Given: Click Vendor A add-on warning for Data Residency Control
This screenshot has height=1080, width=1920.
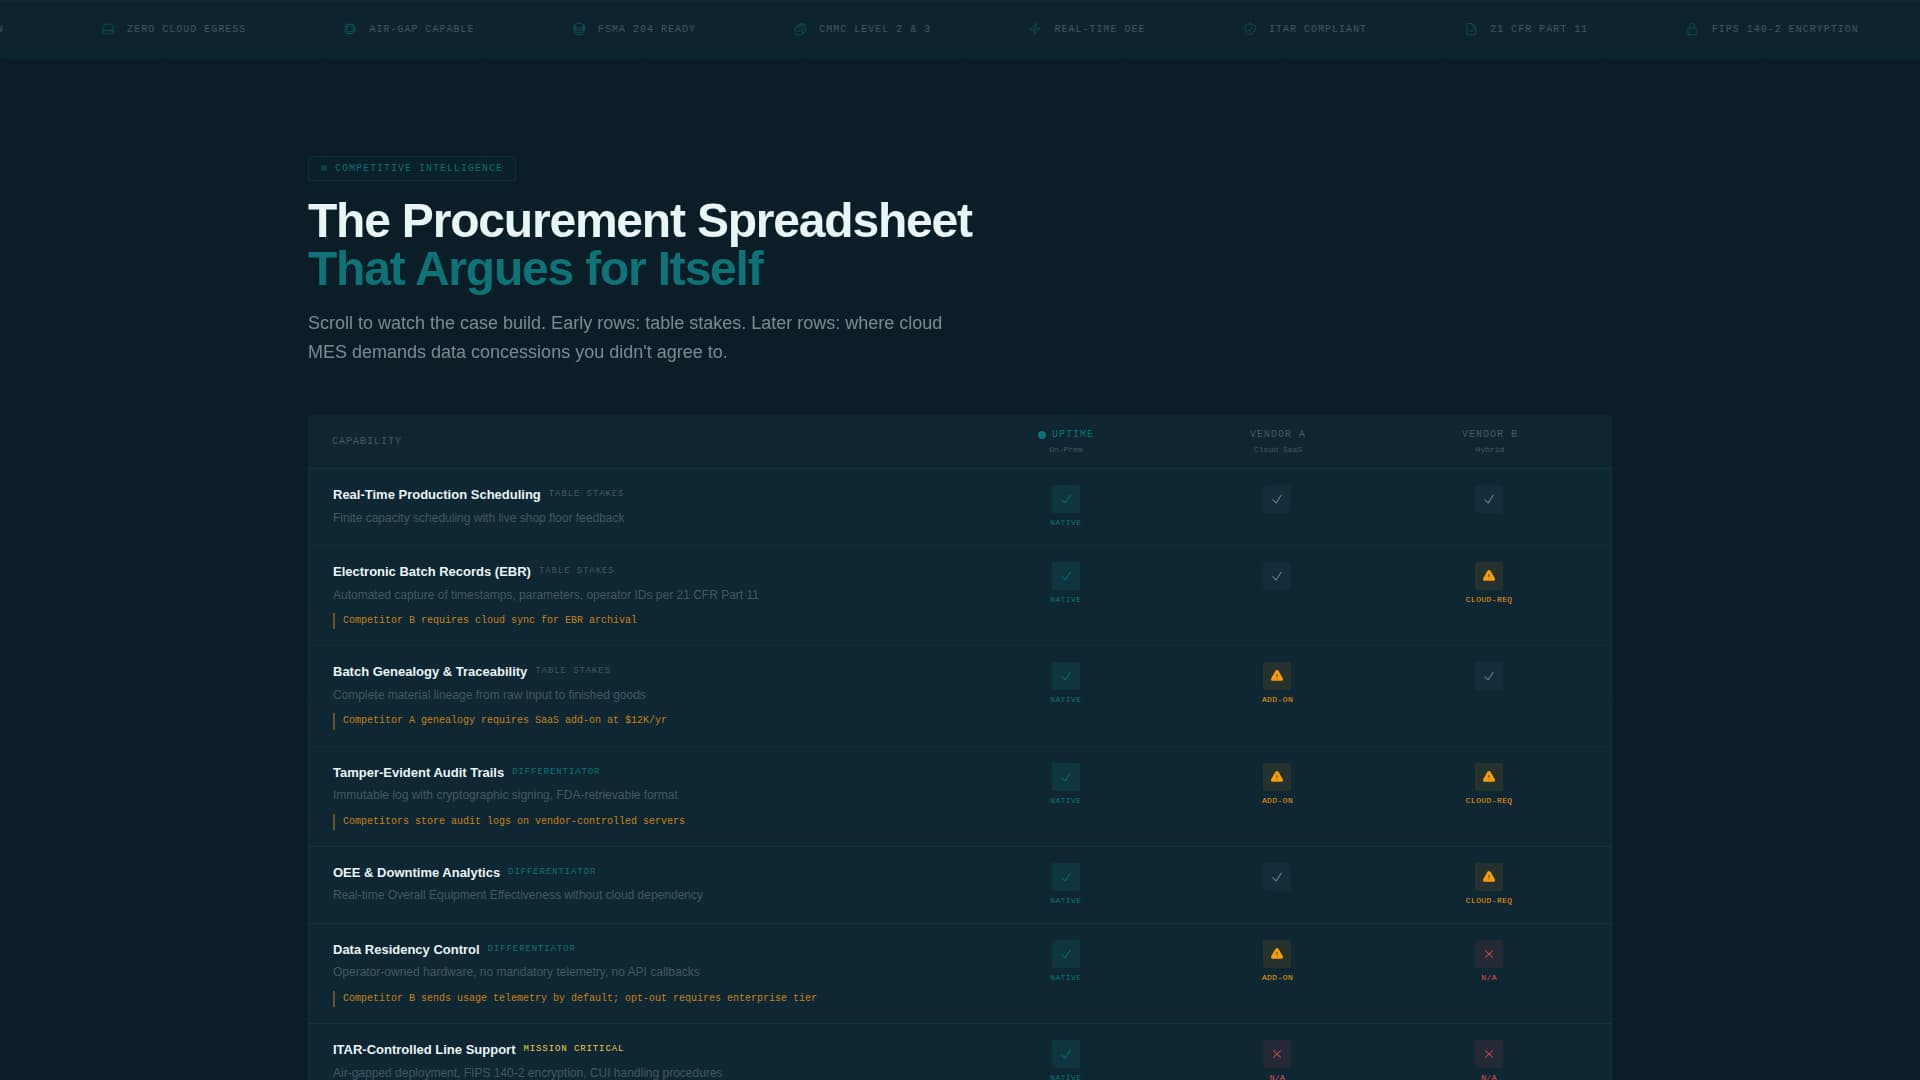Looking at the screenshot, I should [x=1277, y=954].
